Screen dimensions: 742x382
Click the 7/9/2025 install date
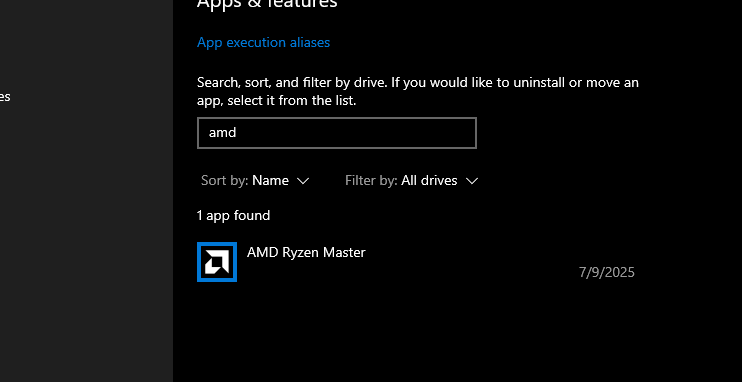click(x=607, y=273)
